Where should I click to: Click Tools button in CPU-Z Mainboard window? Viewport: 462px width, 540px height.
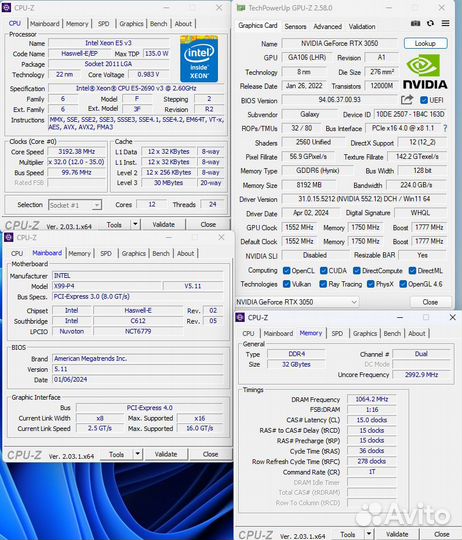pyautogui.click(x=116, y=454)
